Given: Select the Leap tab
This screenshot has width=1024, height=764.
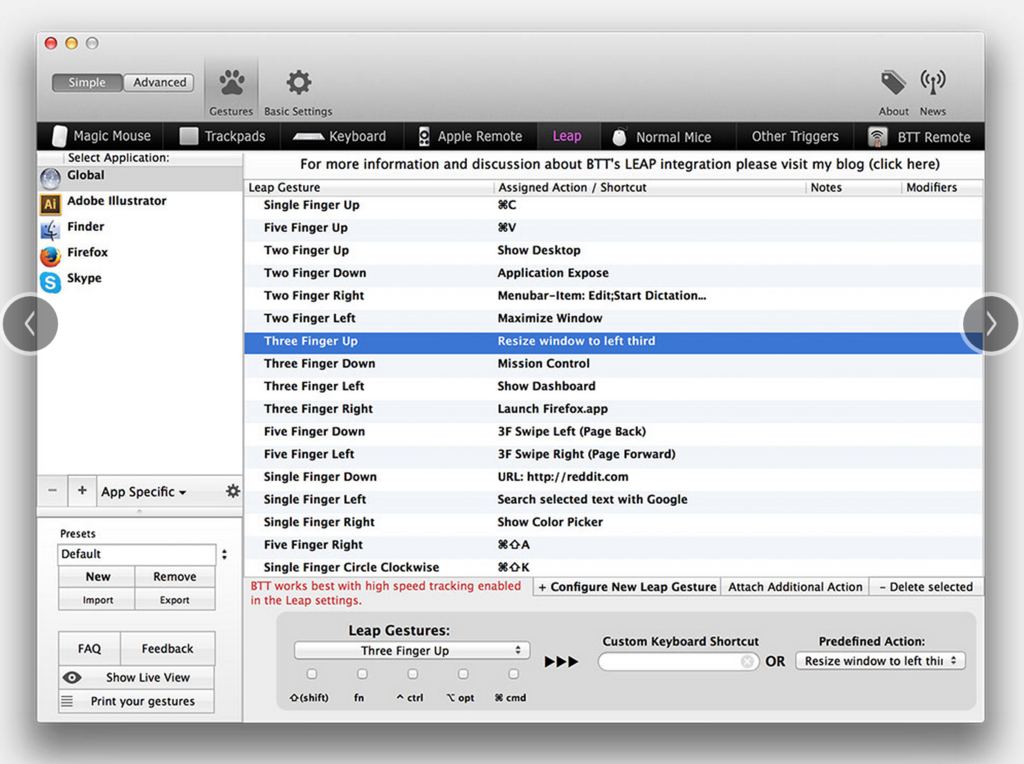Looking at the screenshot, I should 567,136.
